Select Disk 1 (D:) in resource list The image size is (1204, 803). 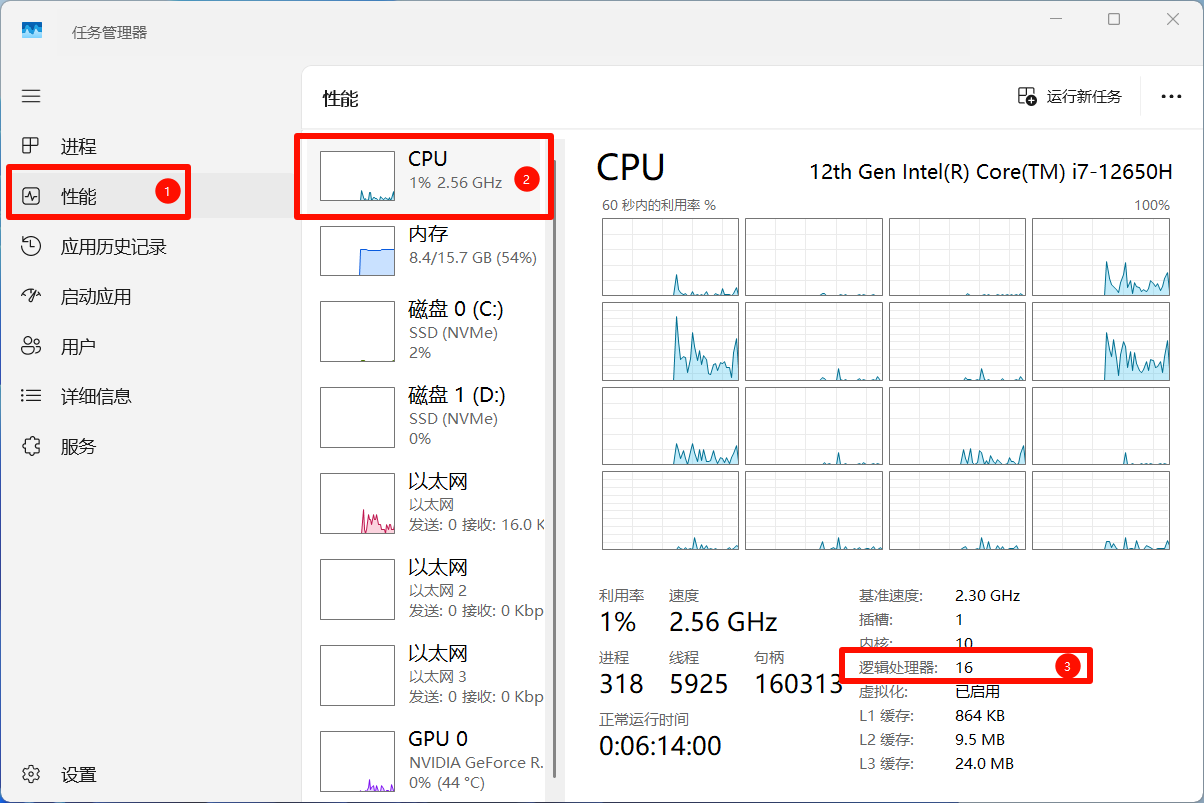430,417
